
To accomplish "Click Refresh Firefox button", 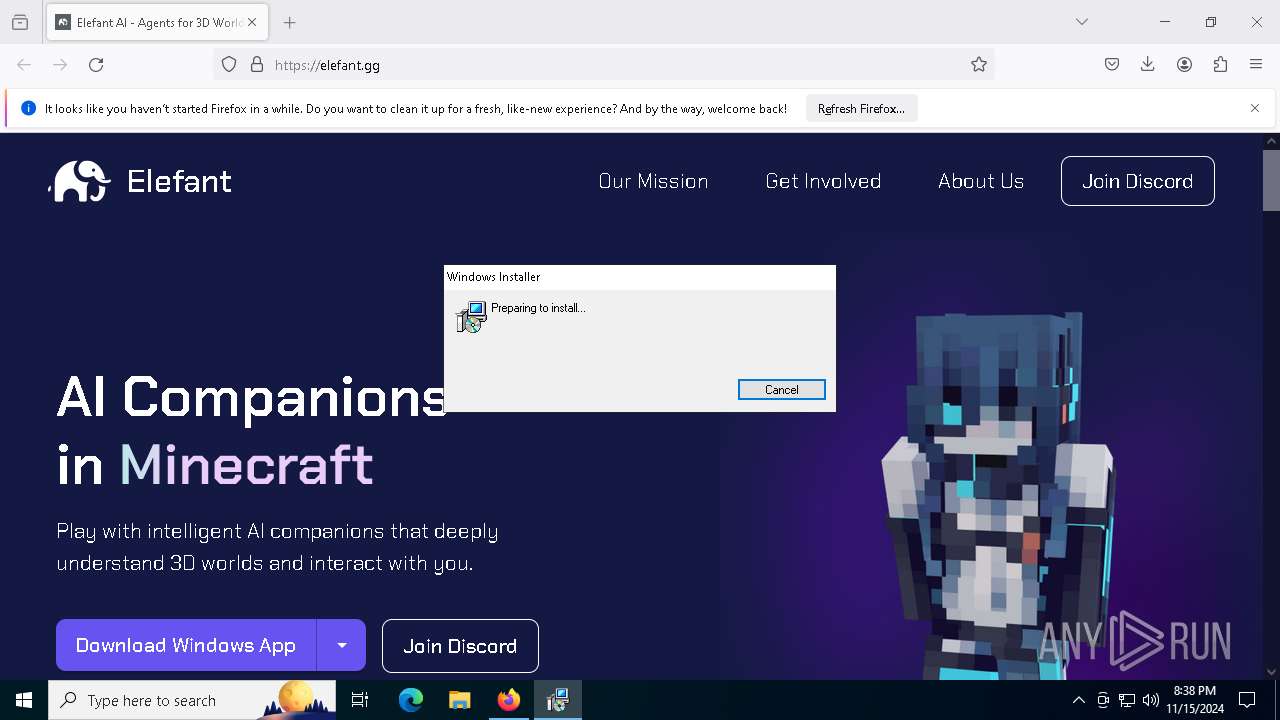I will pos(861,109).
